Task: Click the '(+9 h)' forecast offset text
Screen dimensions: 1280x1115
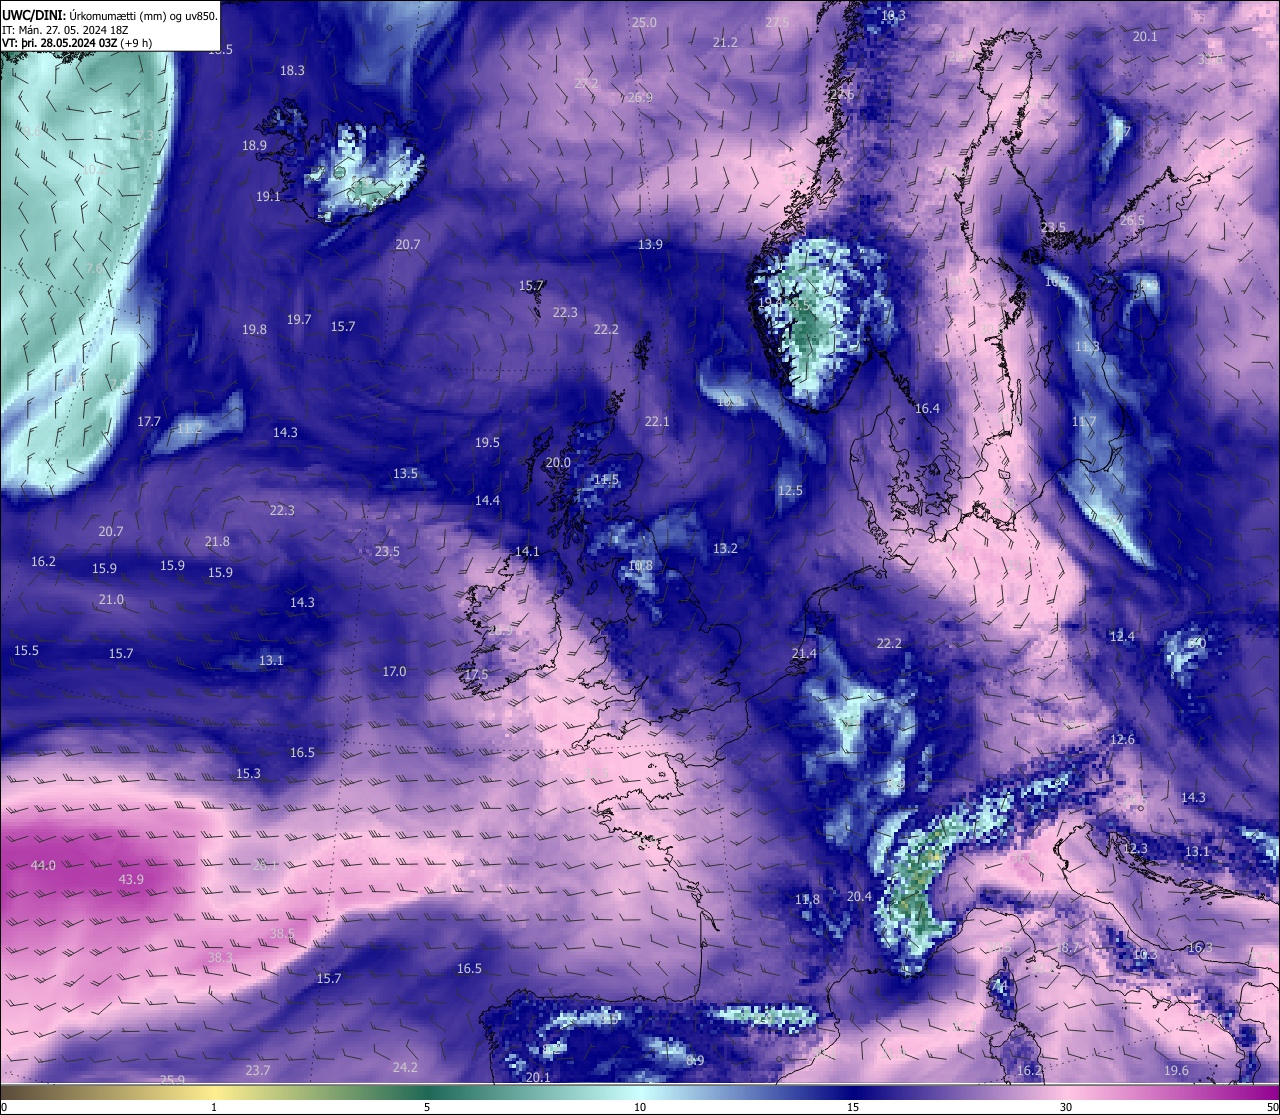Action: click(x=137, y=43)
